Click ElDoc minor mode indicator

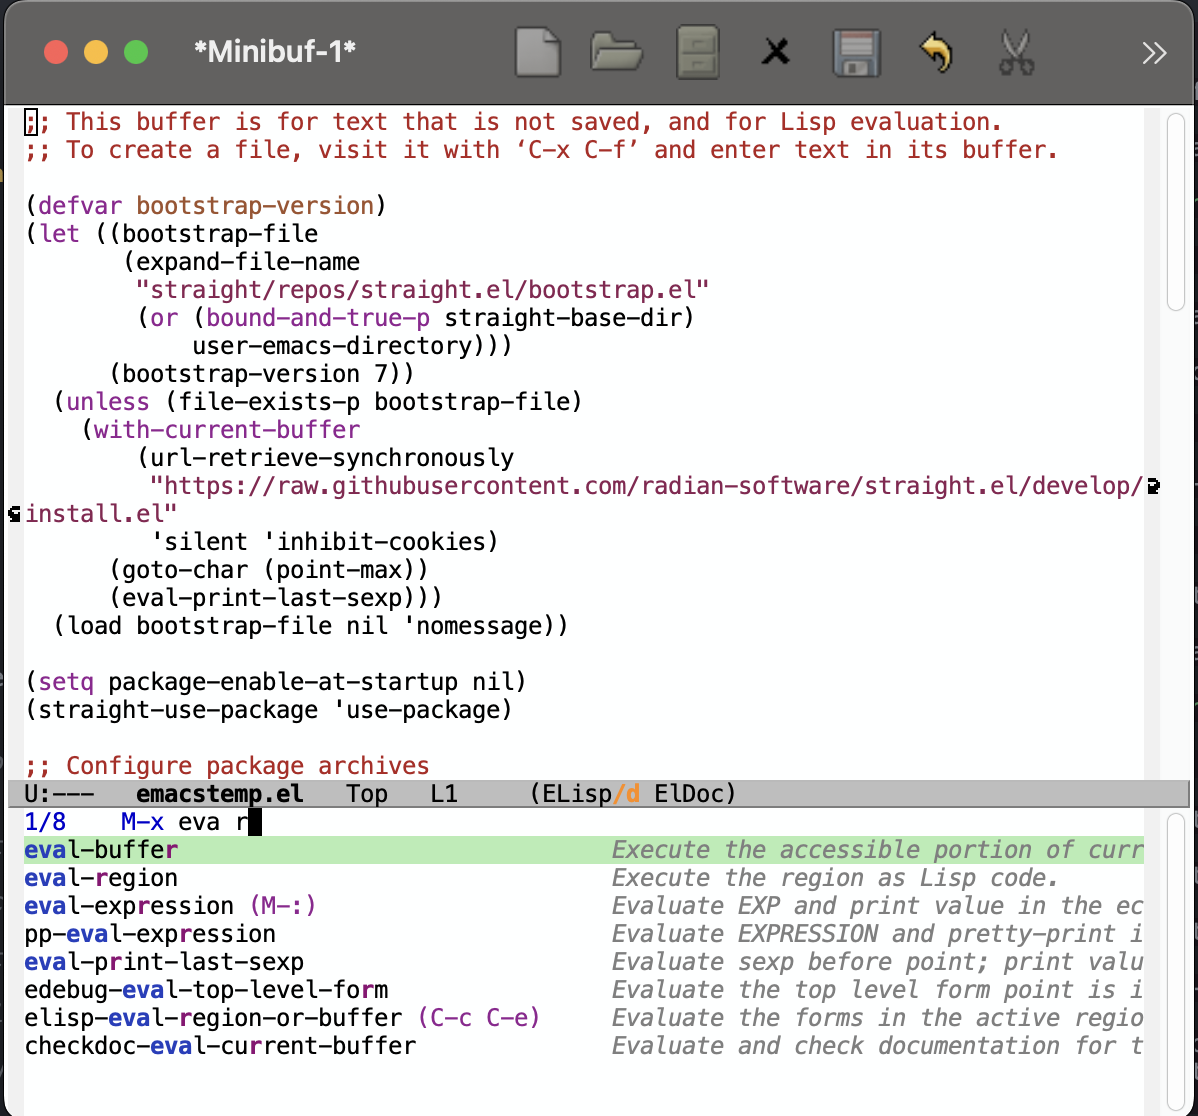click(688, 794)
